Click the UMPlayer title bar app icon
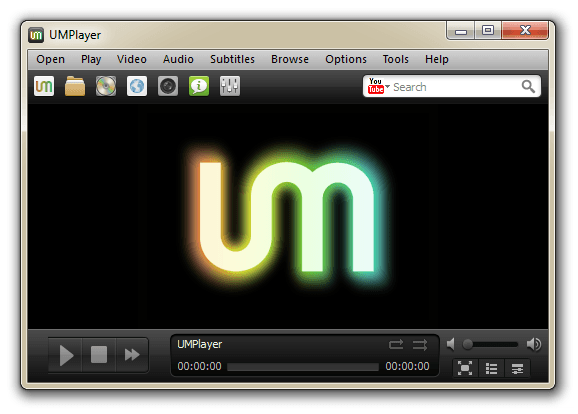This screenshot has height=414, width=578. tap(36, 35)
